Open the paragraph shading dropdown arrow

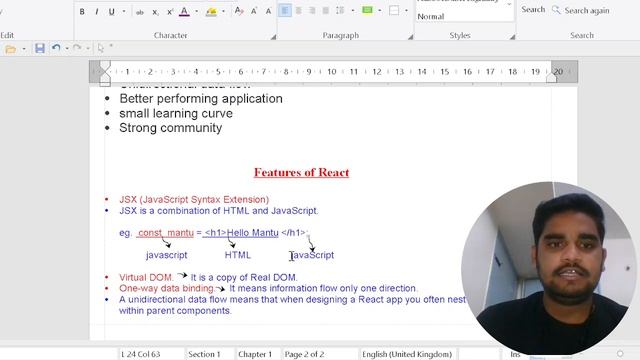coord(380,11)
